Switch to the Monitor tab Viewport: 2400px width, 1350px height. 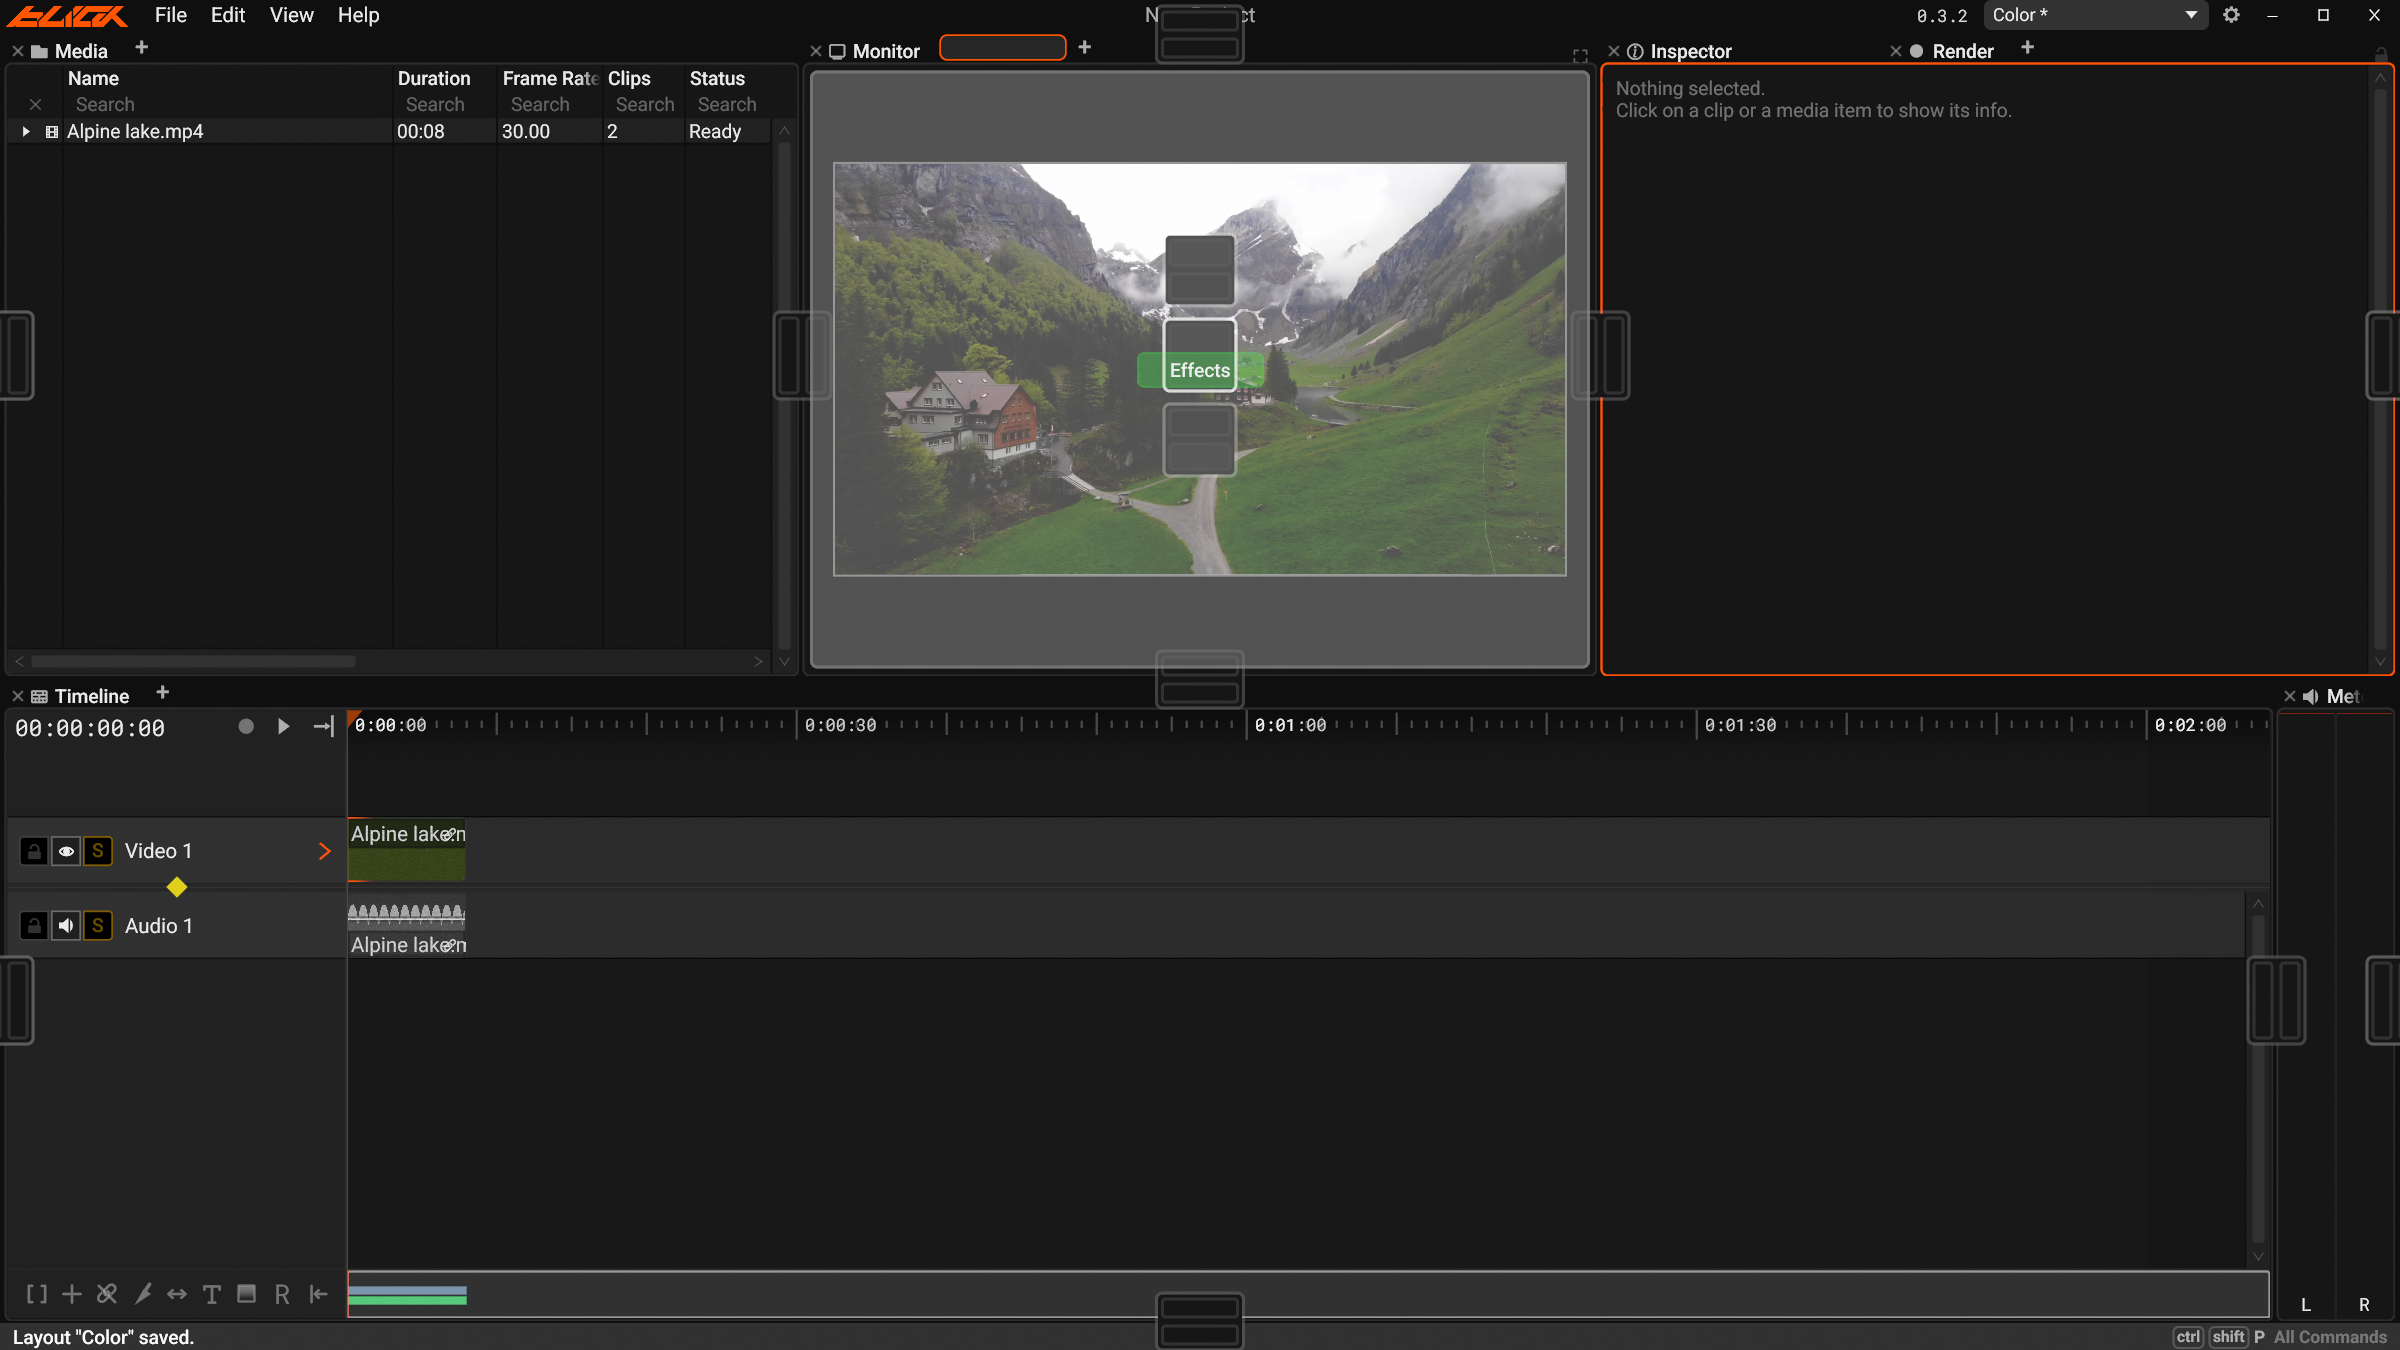[x=875, y=51]
